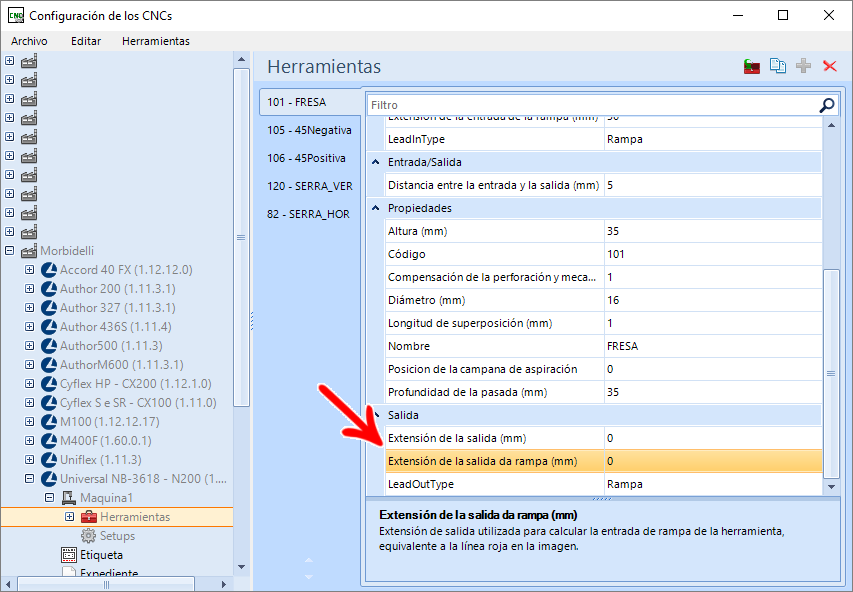Click the AuthorM600 machine icon
The height and width of the screenshot is (592, 853).
coord(49,365)
